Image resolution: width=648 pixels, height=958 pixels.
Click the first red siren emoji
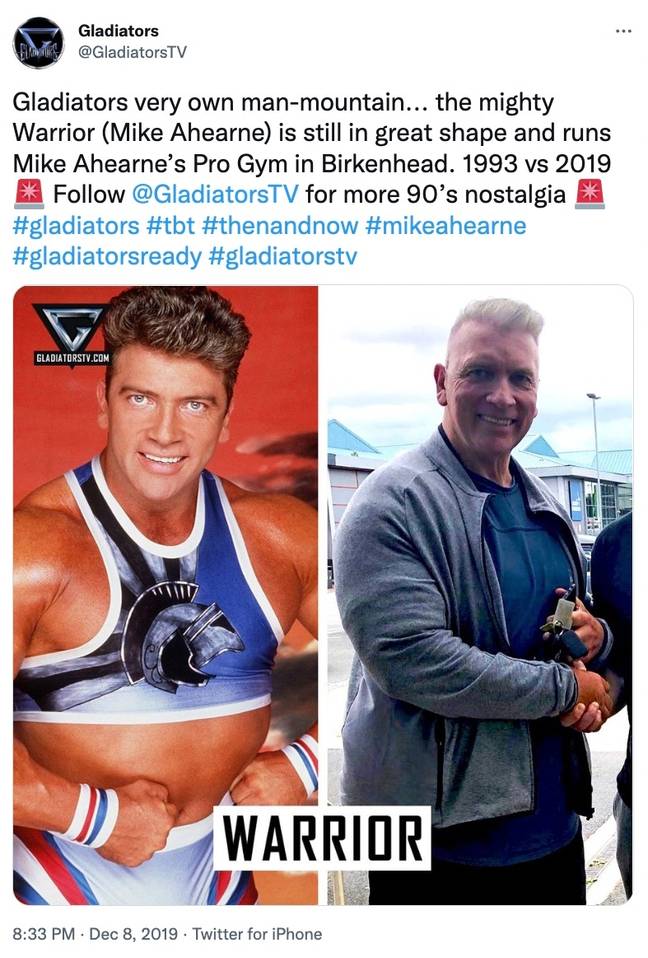(29, 194)
